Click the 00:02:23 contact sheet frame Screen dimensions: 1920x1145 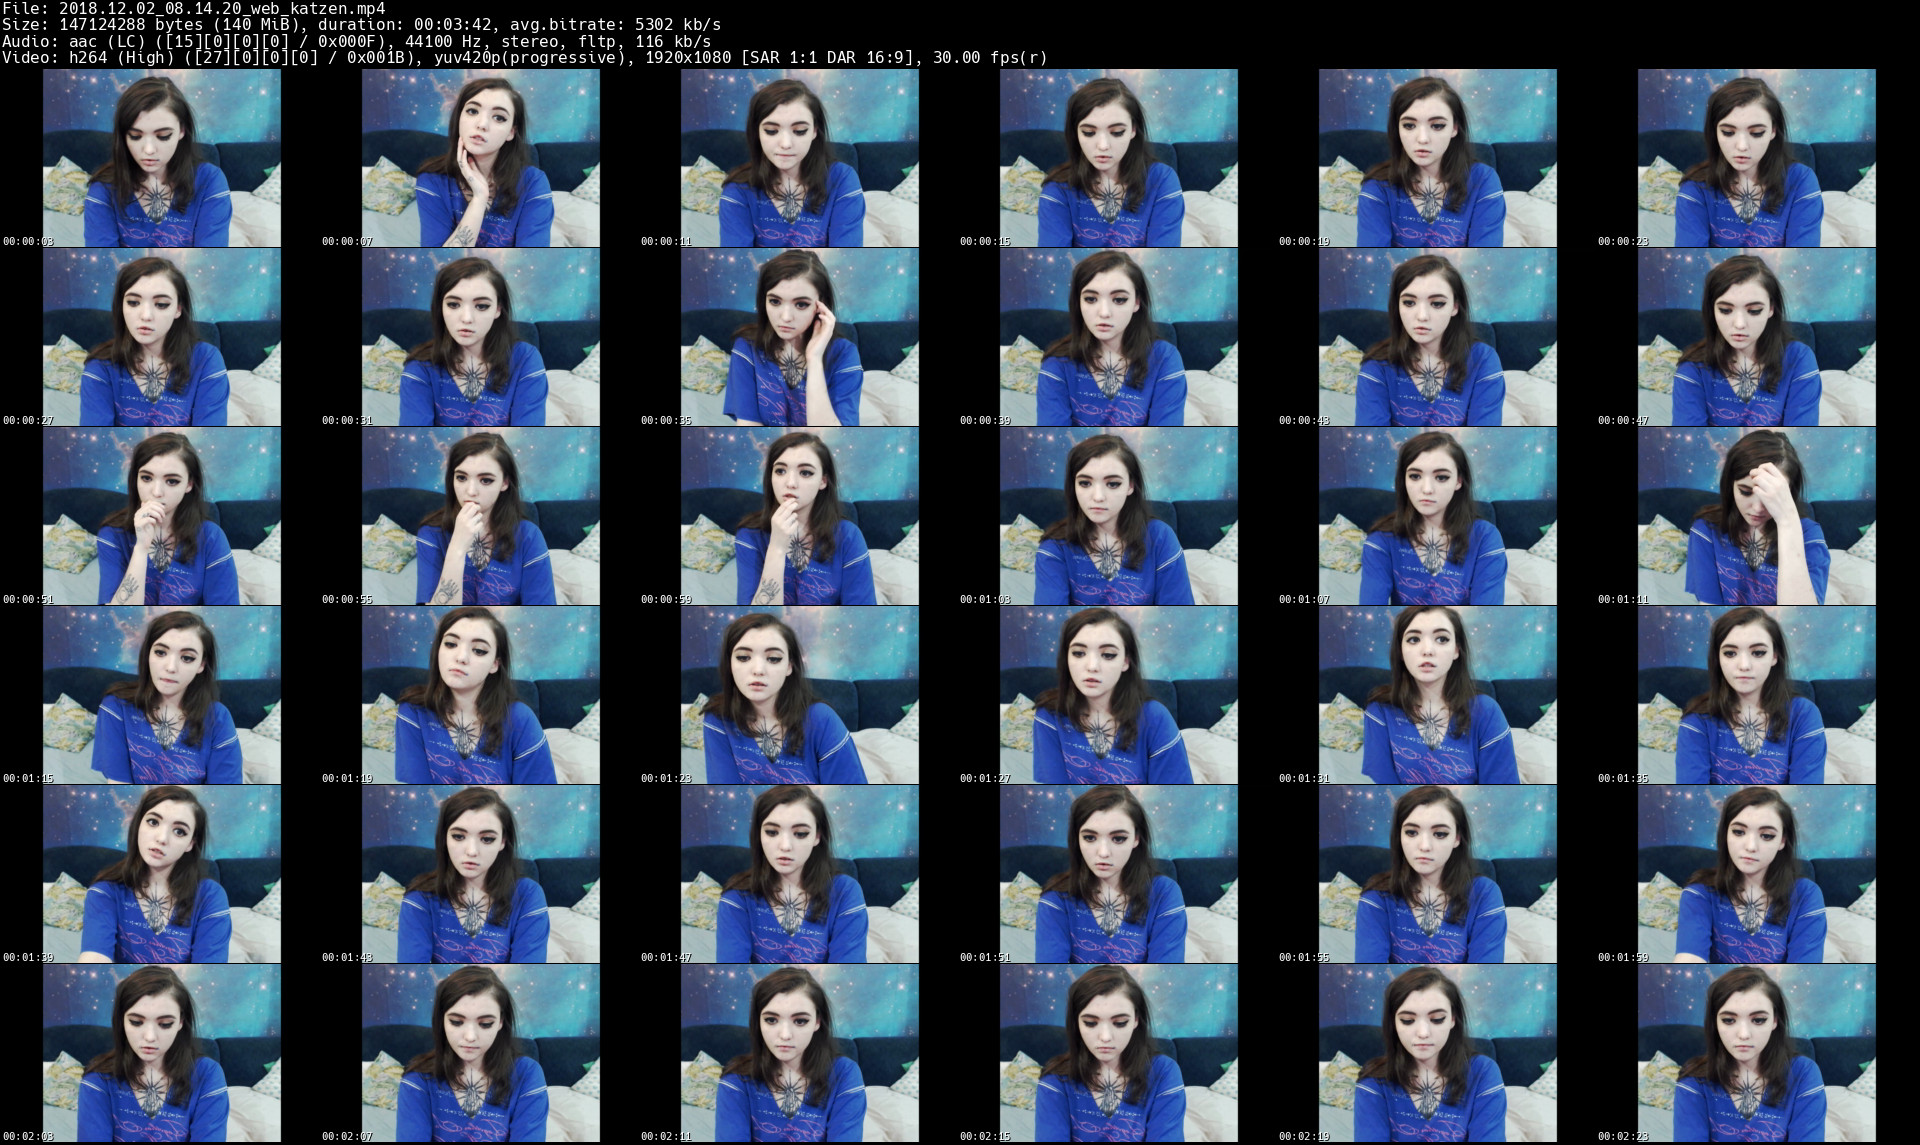1757,1053
